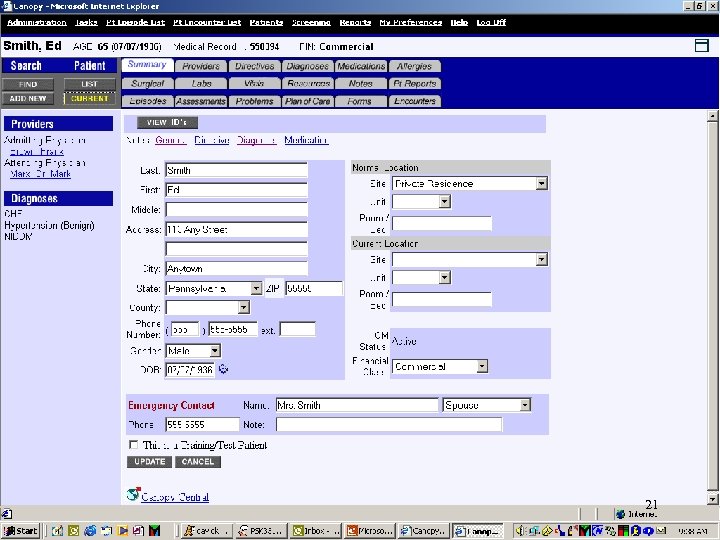Open the Gender dropdown showing Male
Viewport: 720px width, 540px height.
(214, 351)
